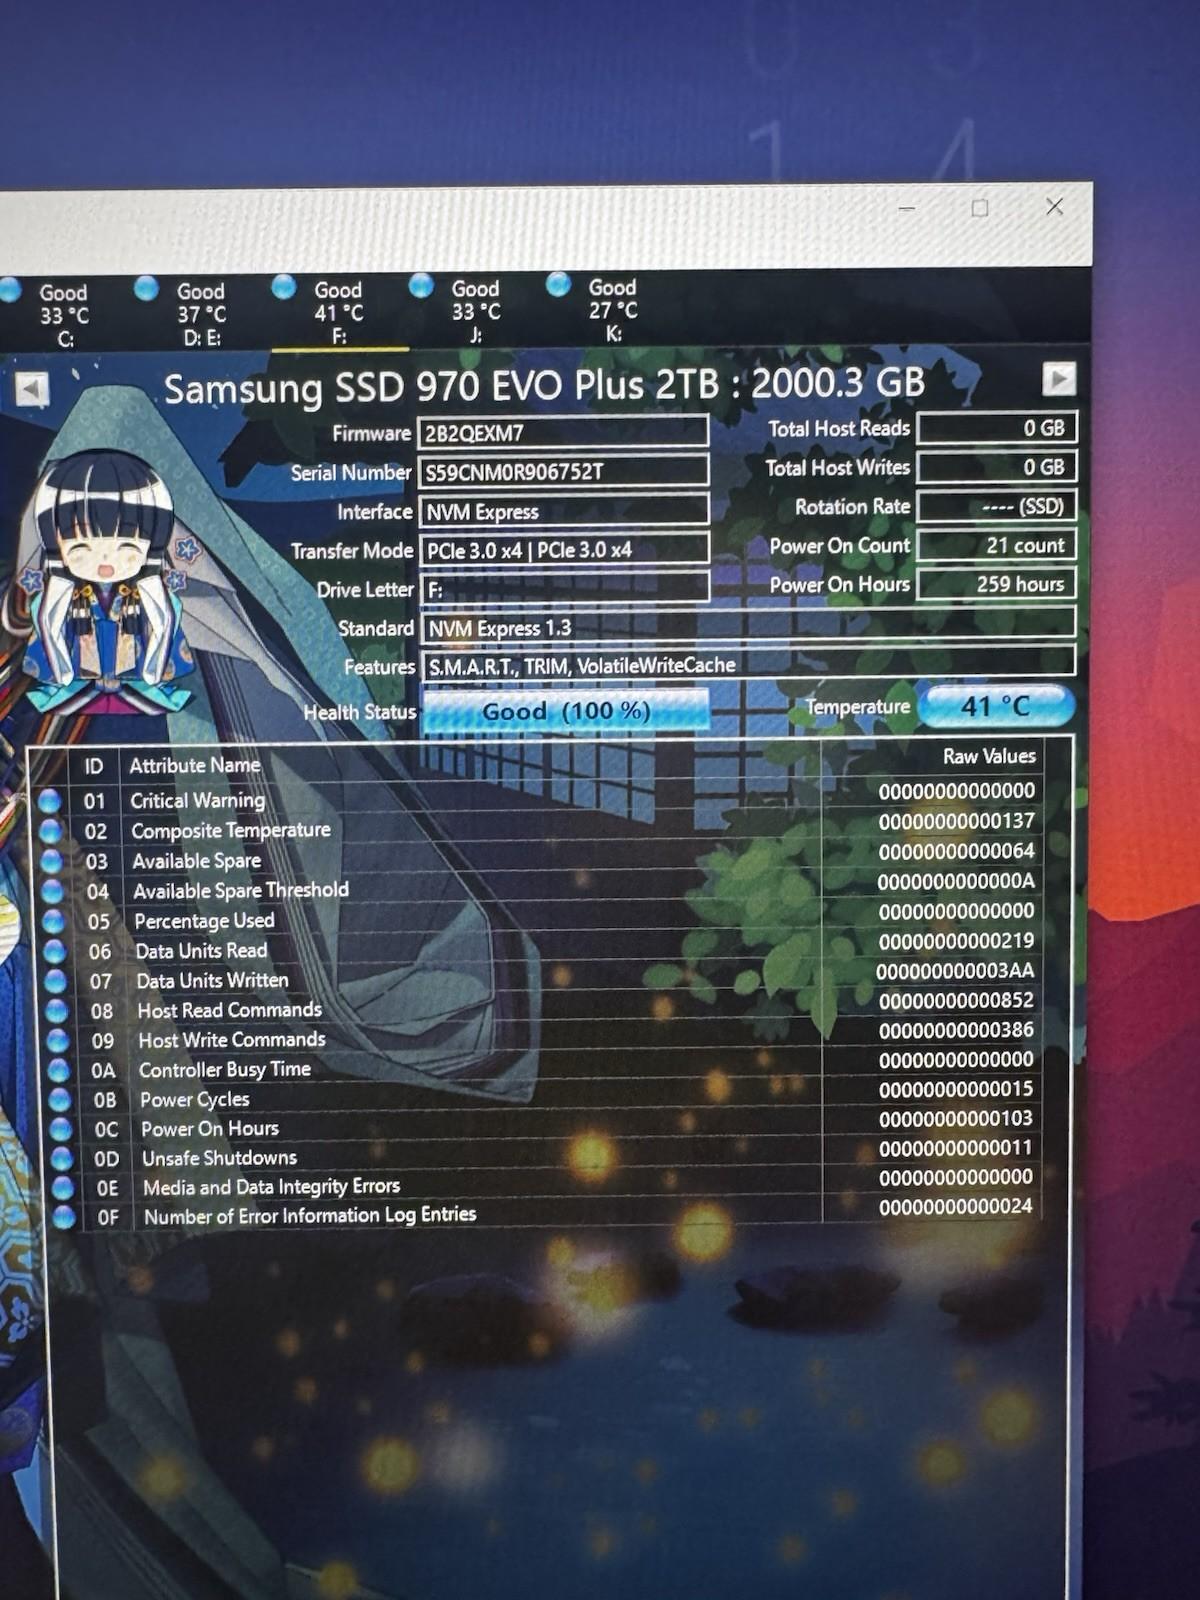Click the blue status orb on the C: tab
The width and height of the screenshot is (1200, 1600).
pos(9,290)
